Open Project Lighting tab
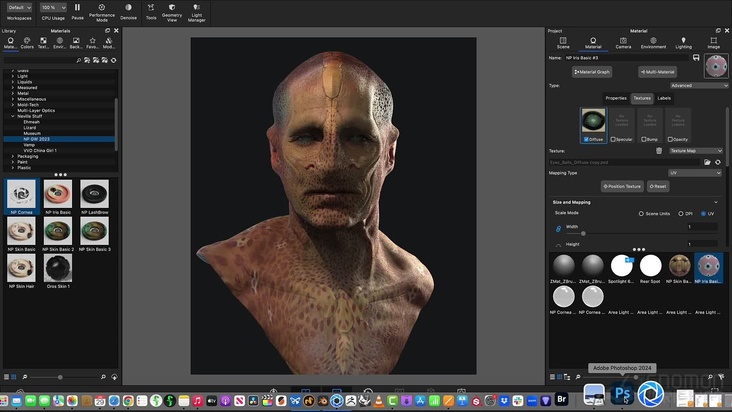Screen dimensions: 732x412 (683, 43)
